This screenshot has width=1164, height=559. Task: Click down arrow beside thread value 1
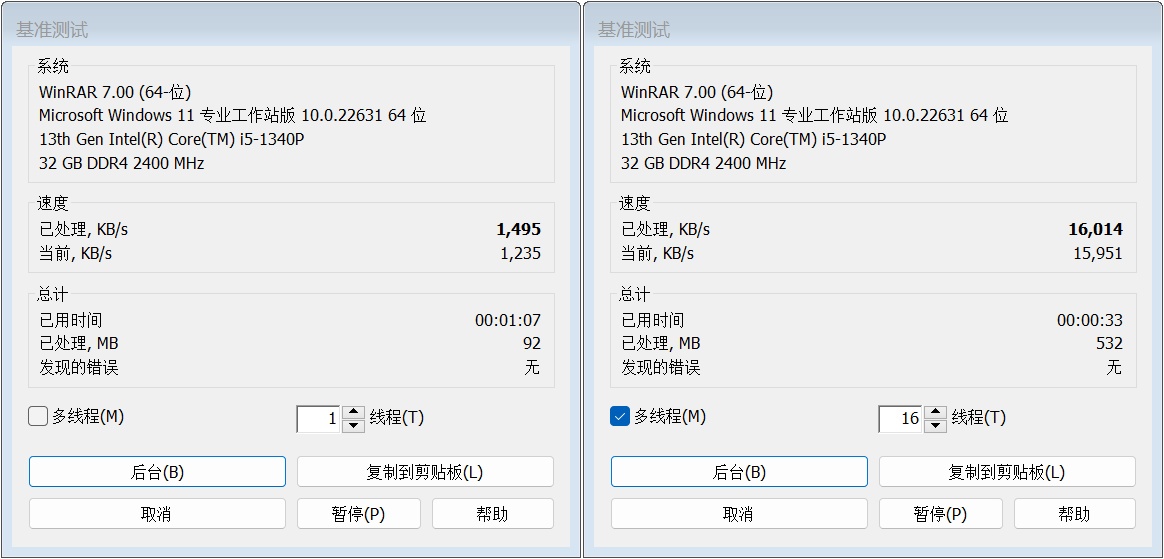tap(353, 425)
